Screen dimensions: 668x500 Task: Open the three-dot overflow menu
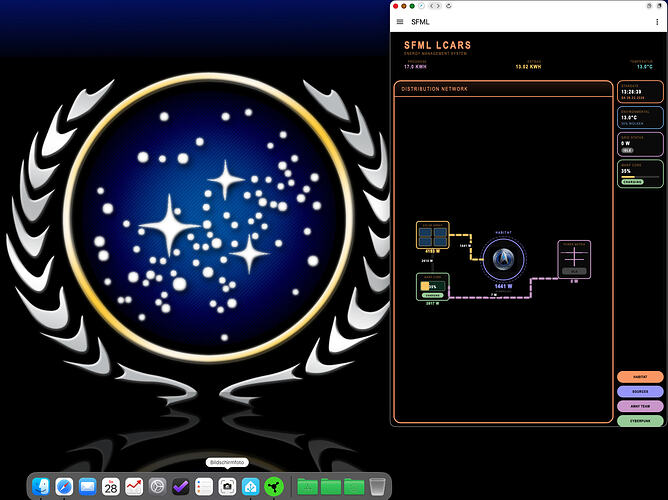(x=656, y=22)
